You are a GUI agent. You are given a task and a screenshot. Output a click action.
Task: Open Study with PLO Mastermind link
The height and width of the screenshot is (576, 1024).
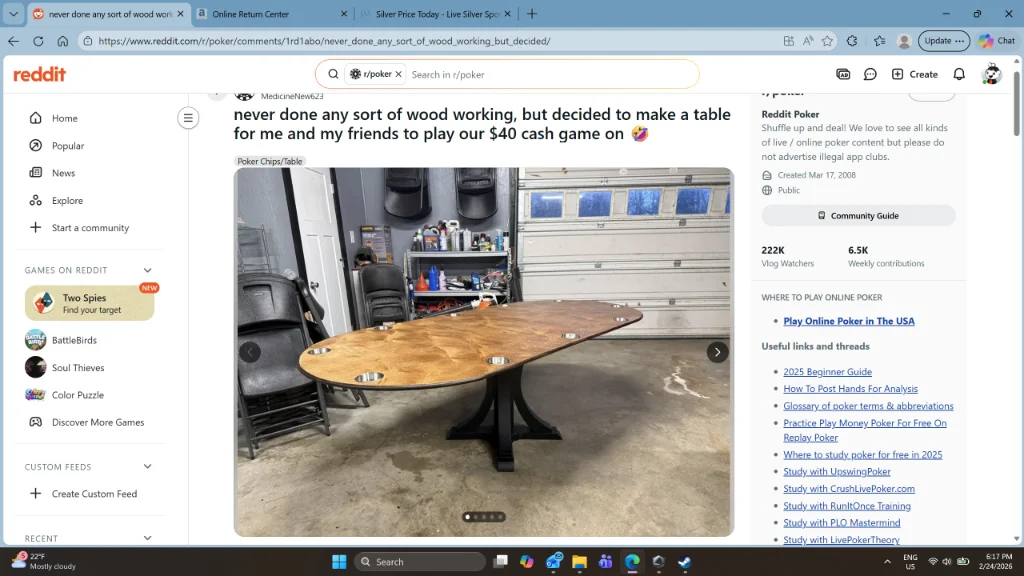tap(841, 522)
